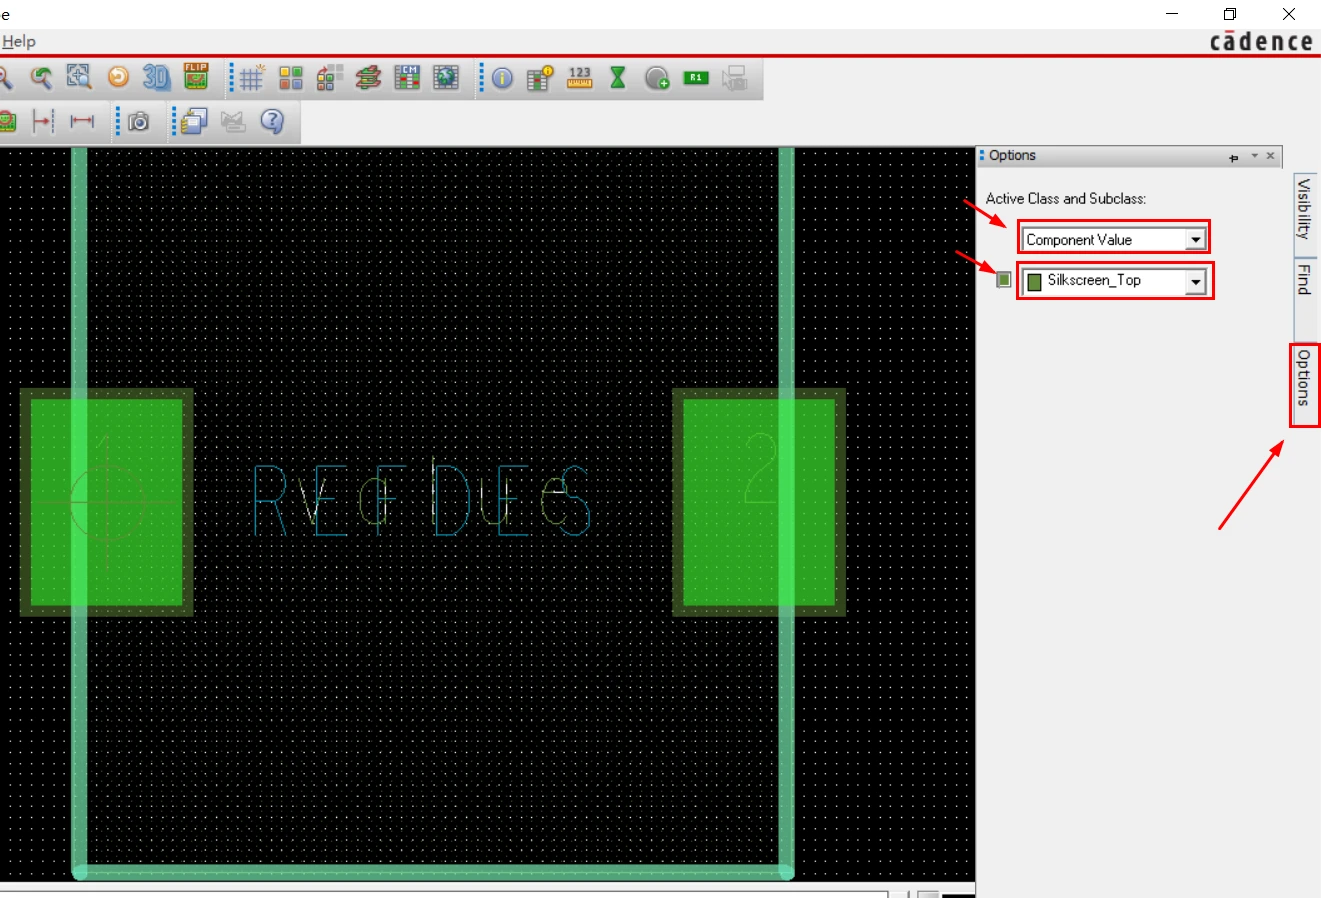Close the Options panel

(x=1271, y=156)
